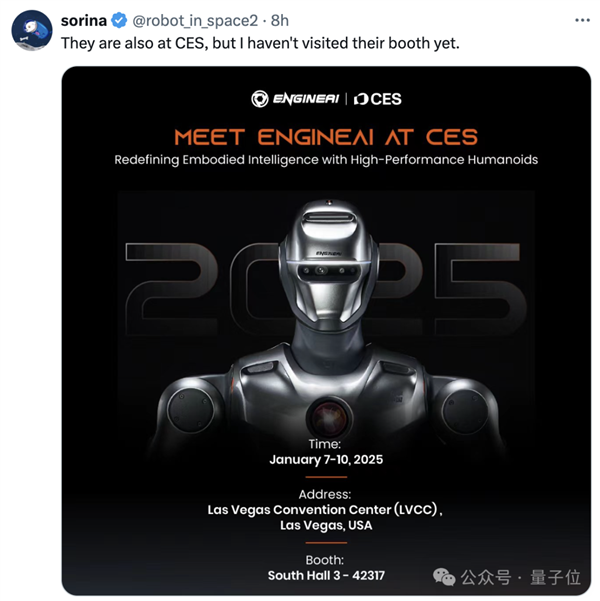The height and width of the screenshot is (601, 600).
Task: Click the 量子位 watermark text
Action: coord(564,578)
